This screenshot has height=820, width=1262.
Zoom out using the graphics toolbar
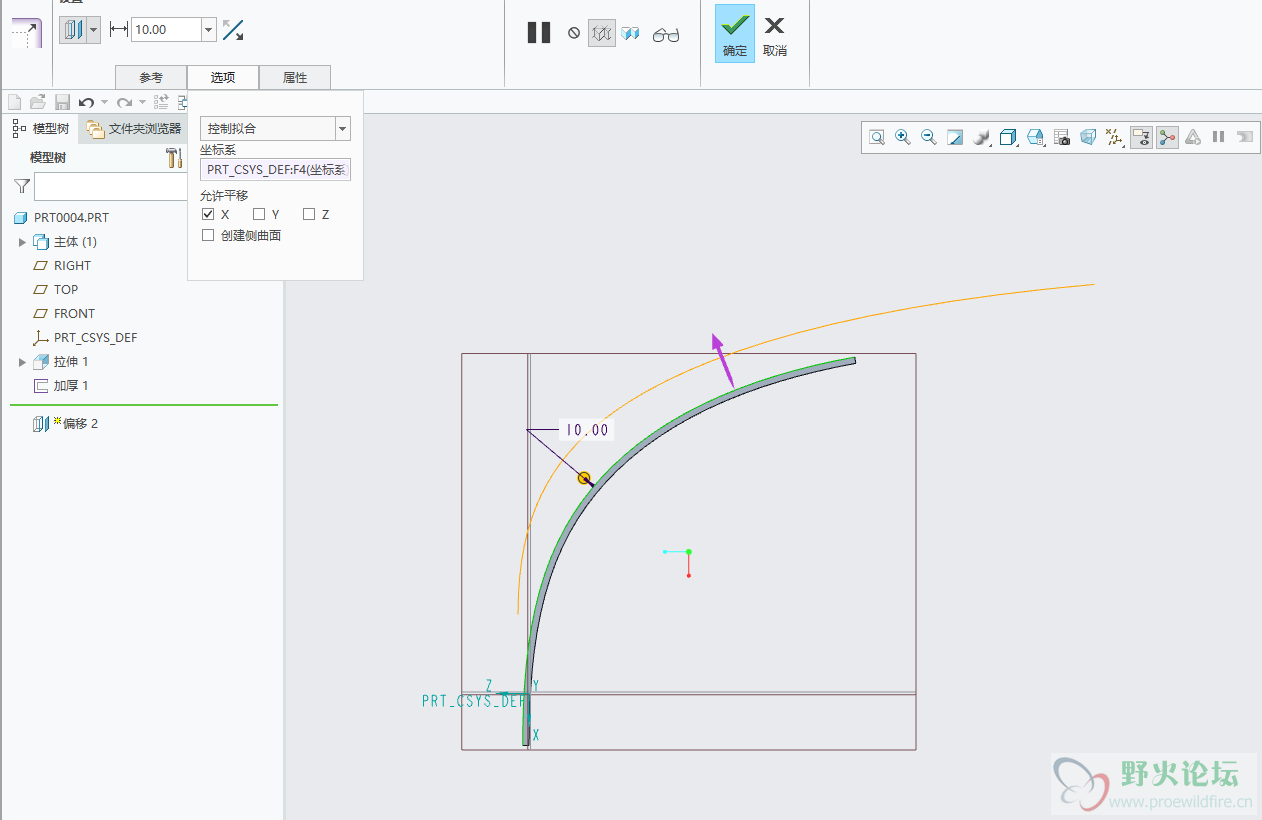coord(929,137)
